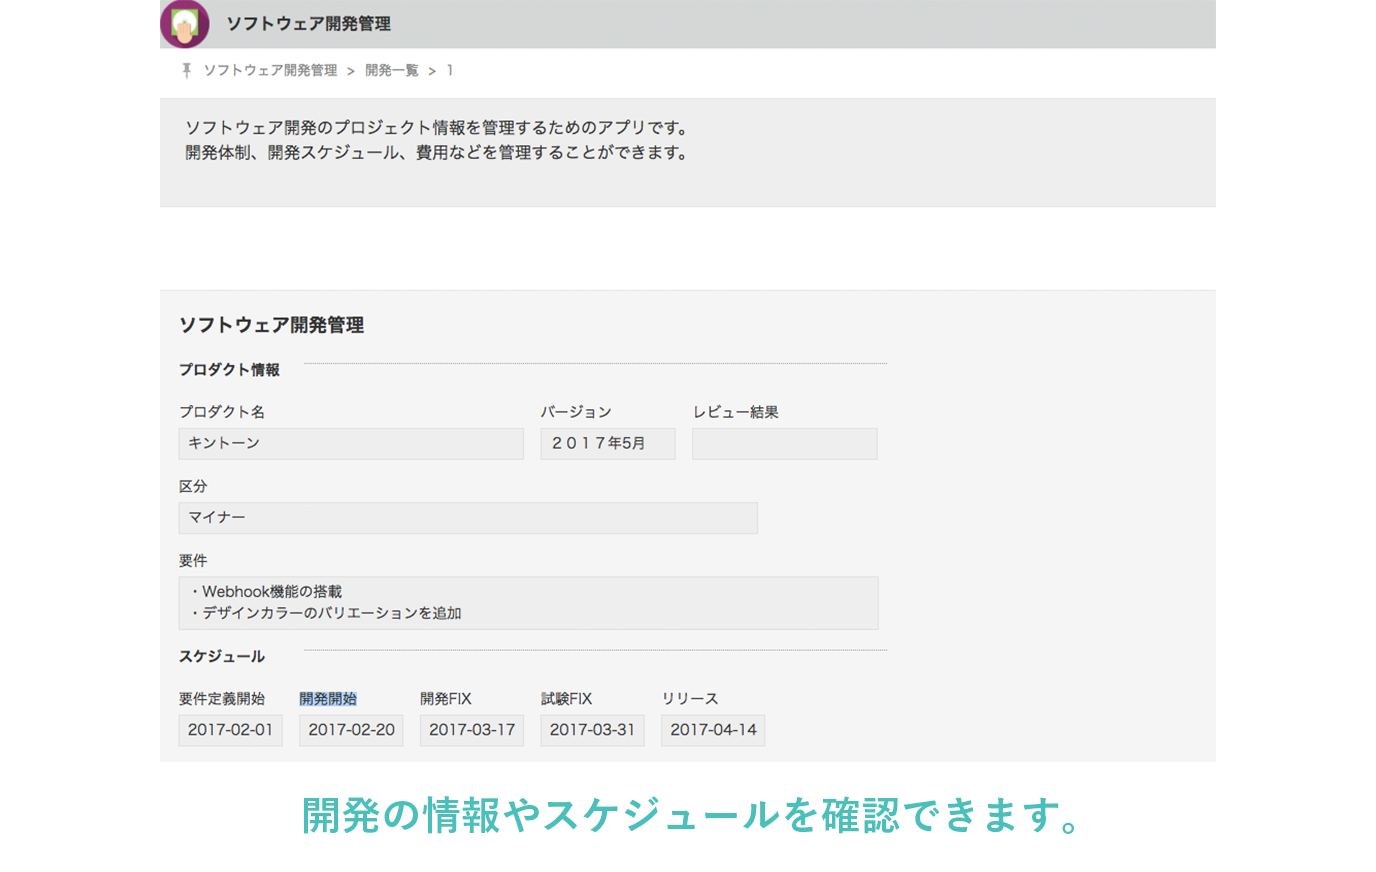The width and height of the screenshot is (1376, 872).
Task: Click requirement line デザインカラーのバリエーションを追加
Action: click(x=325, y=613)
